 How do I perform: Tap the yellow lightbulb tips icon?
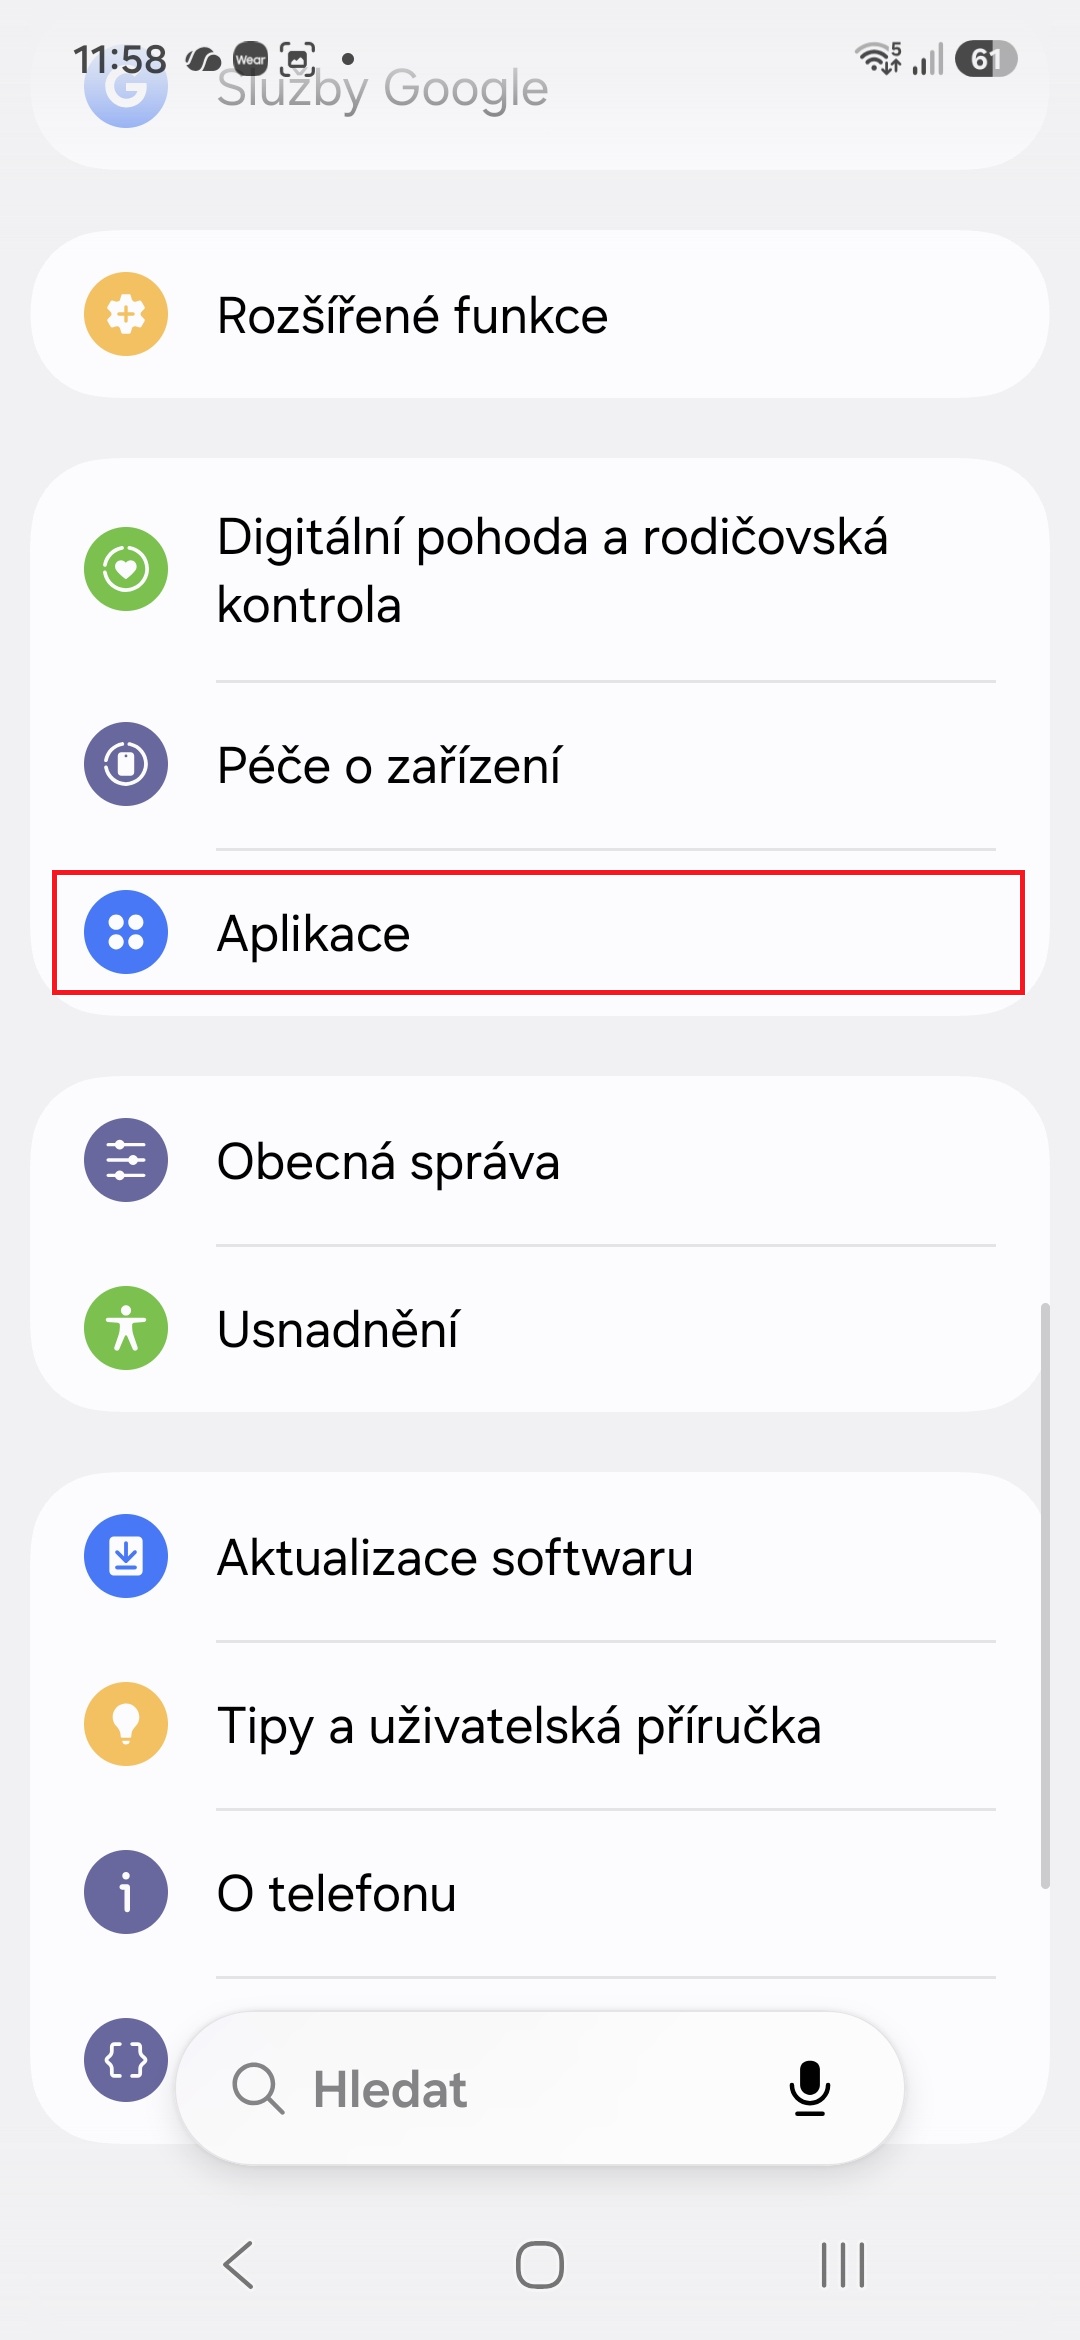[x=126, y=1724]
